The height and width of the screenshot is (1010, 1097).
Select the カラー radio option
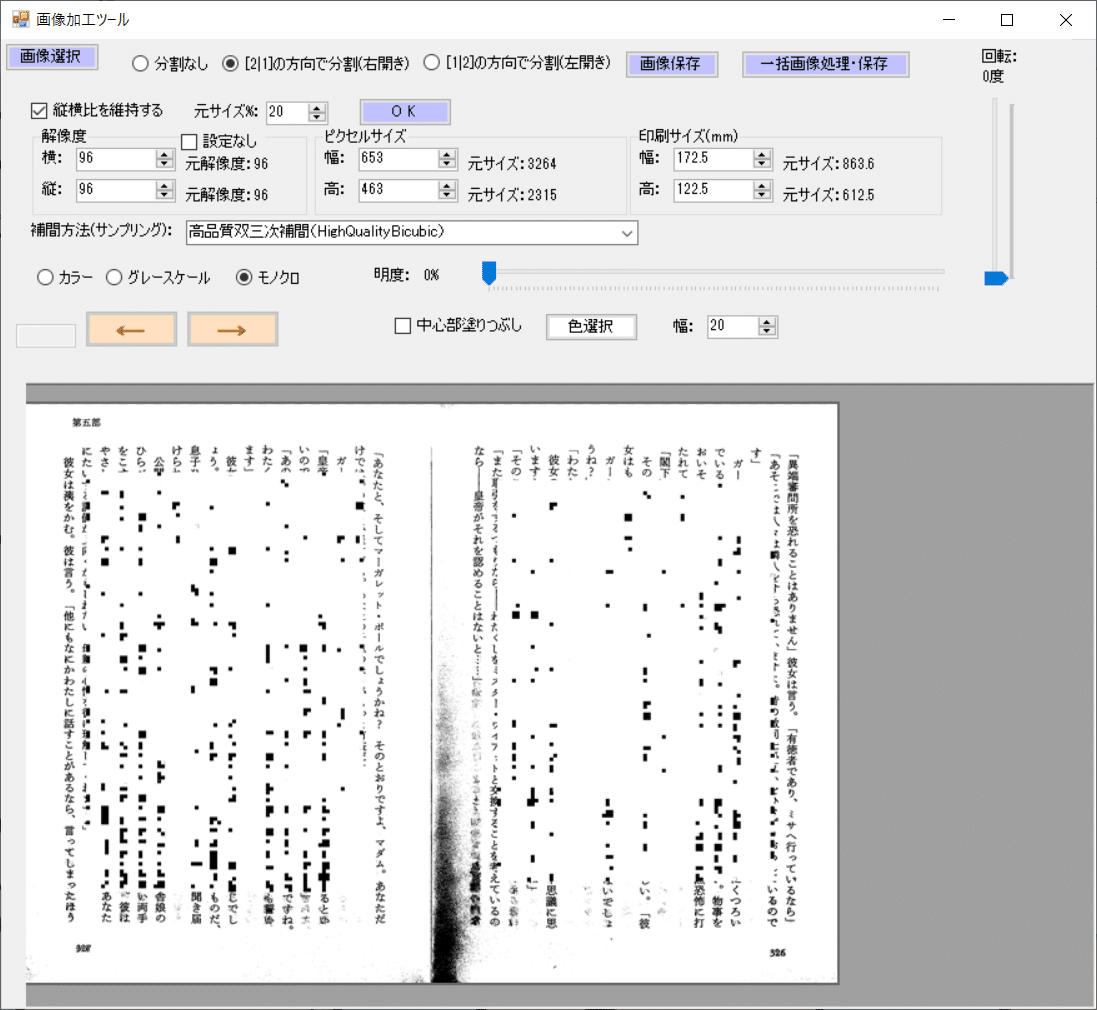[65, 278]
